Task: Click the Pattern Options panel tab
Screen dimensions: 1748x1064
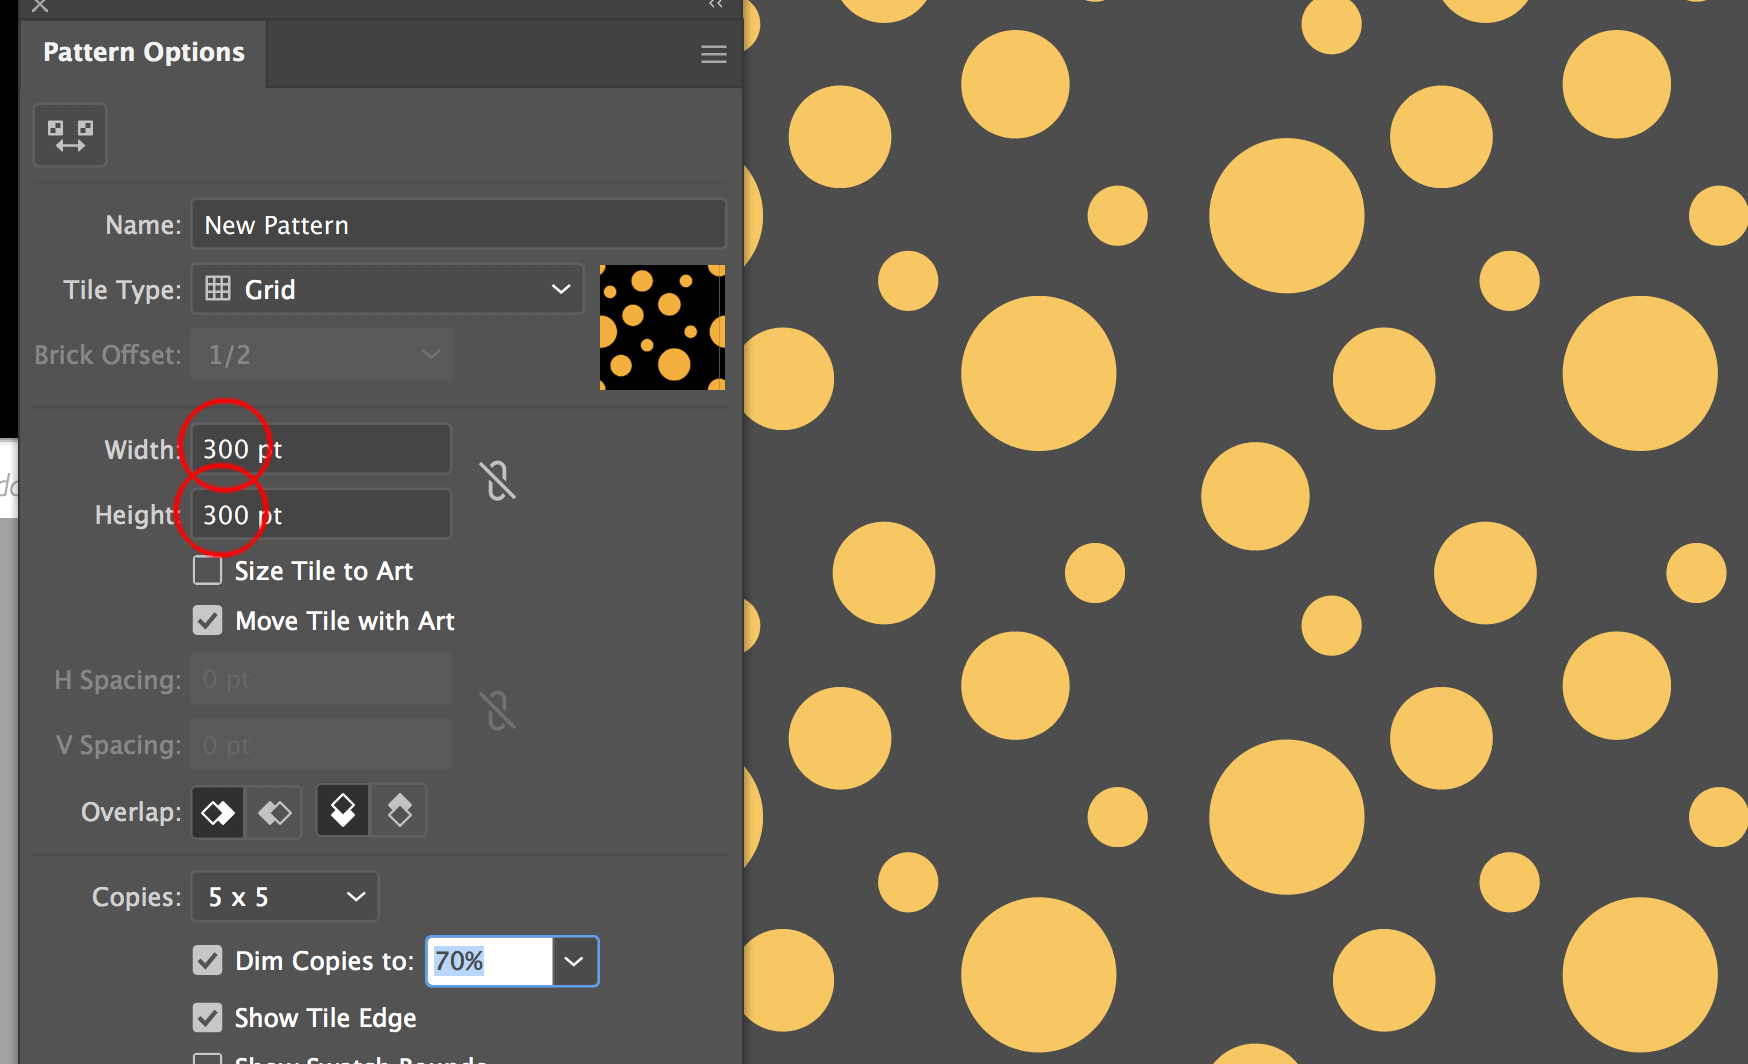Action: pos(143,52)
